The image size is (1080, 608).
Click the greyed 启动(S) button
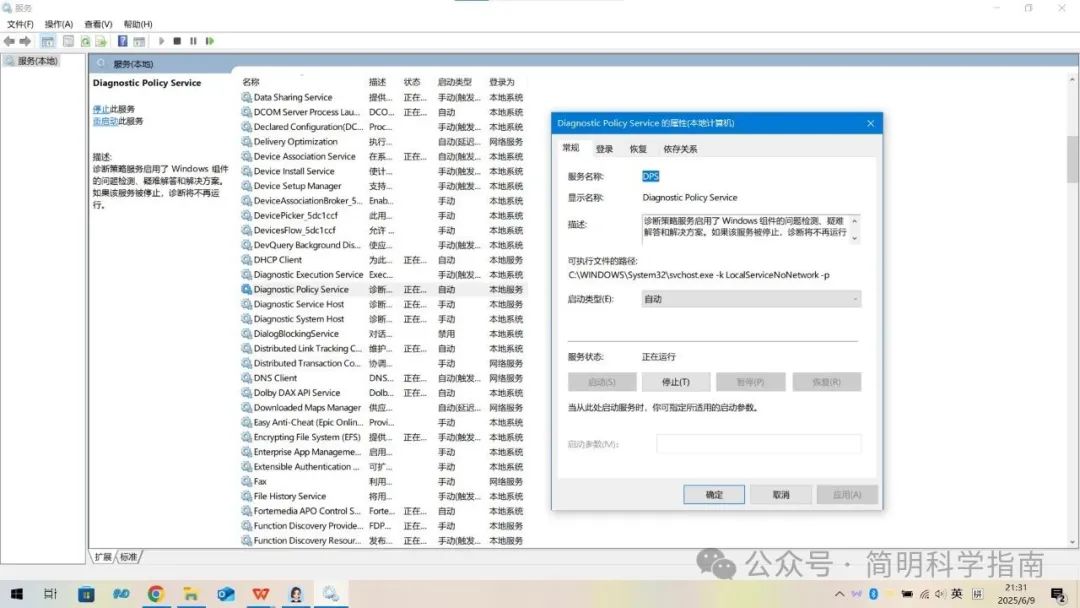click(x=601, y=382)
